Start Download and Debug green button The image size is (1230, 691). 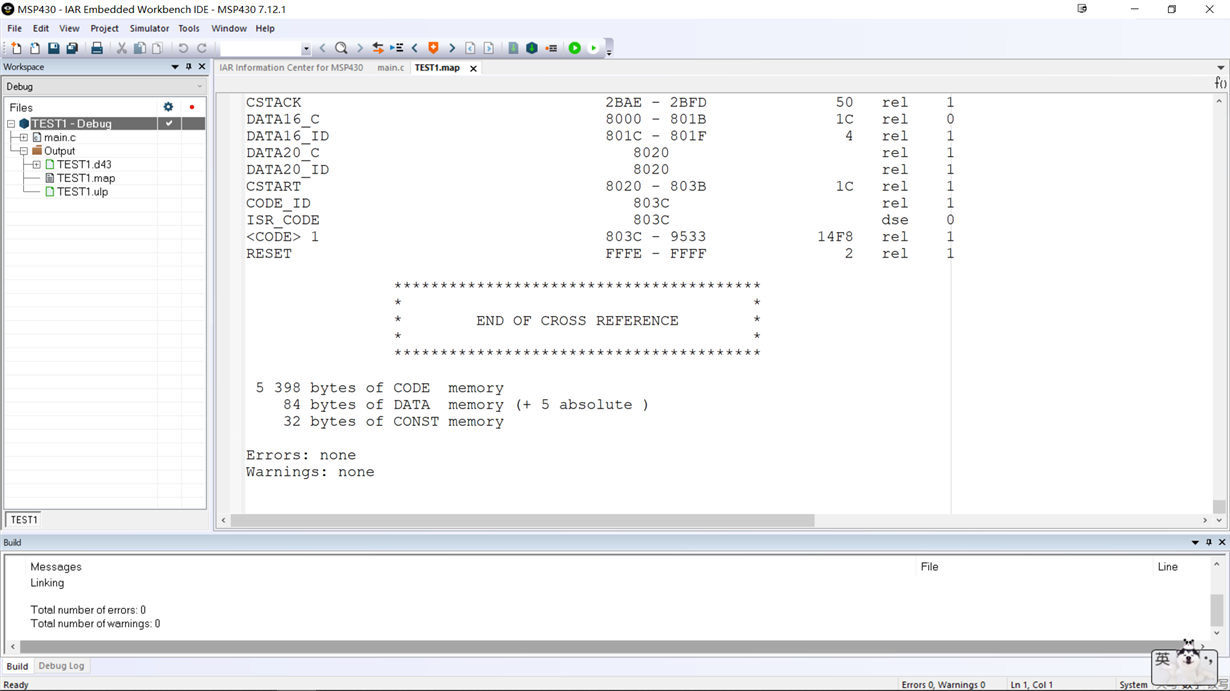575,48
